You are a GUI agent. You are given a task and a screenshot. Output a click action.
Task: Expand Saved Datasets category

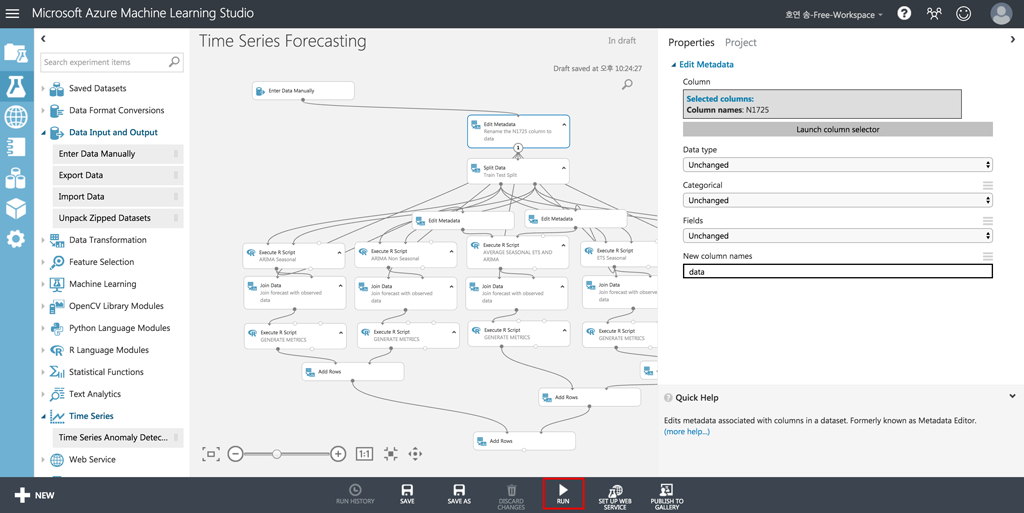44,89
